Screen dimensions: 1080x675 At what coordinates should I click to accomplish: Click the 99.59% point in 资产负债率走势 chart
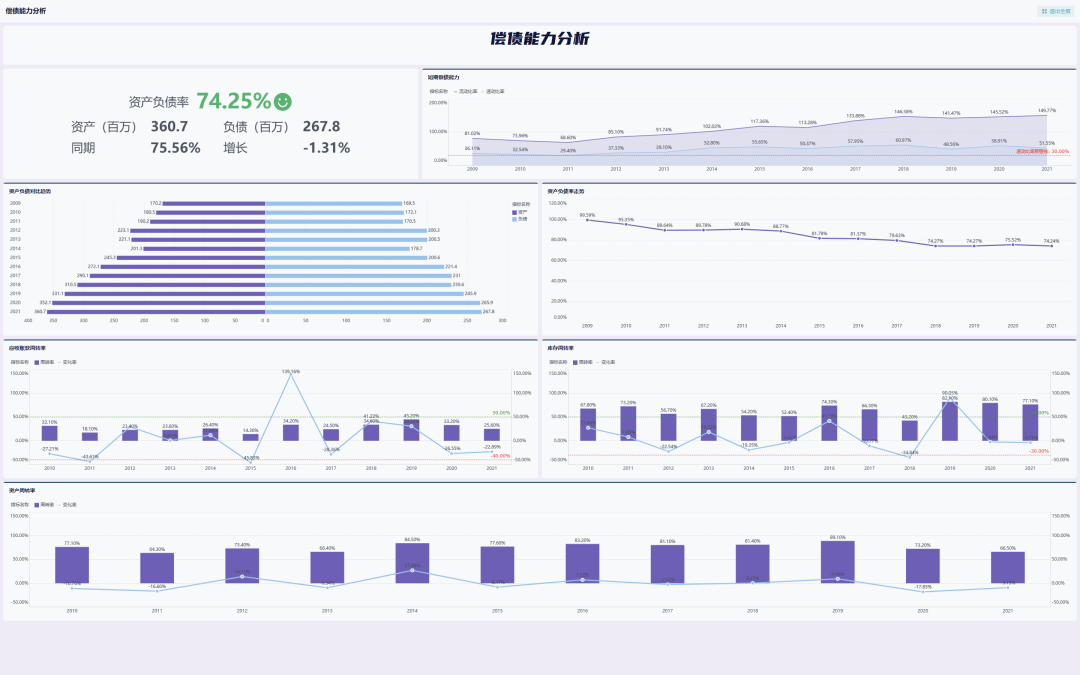pos(588,220)
